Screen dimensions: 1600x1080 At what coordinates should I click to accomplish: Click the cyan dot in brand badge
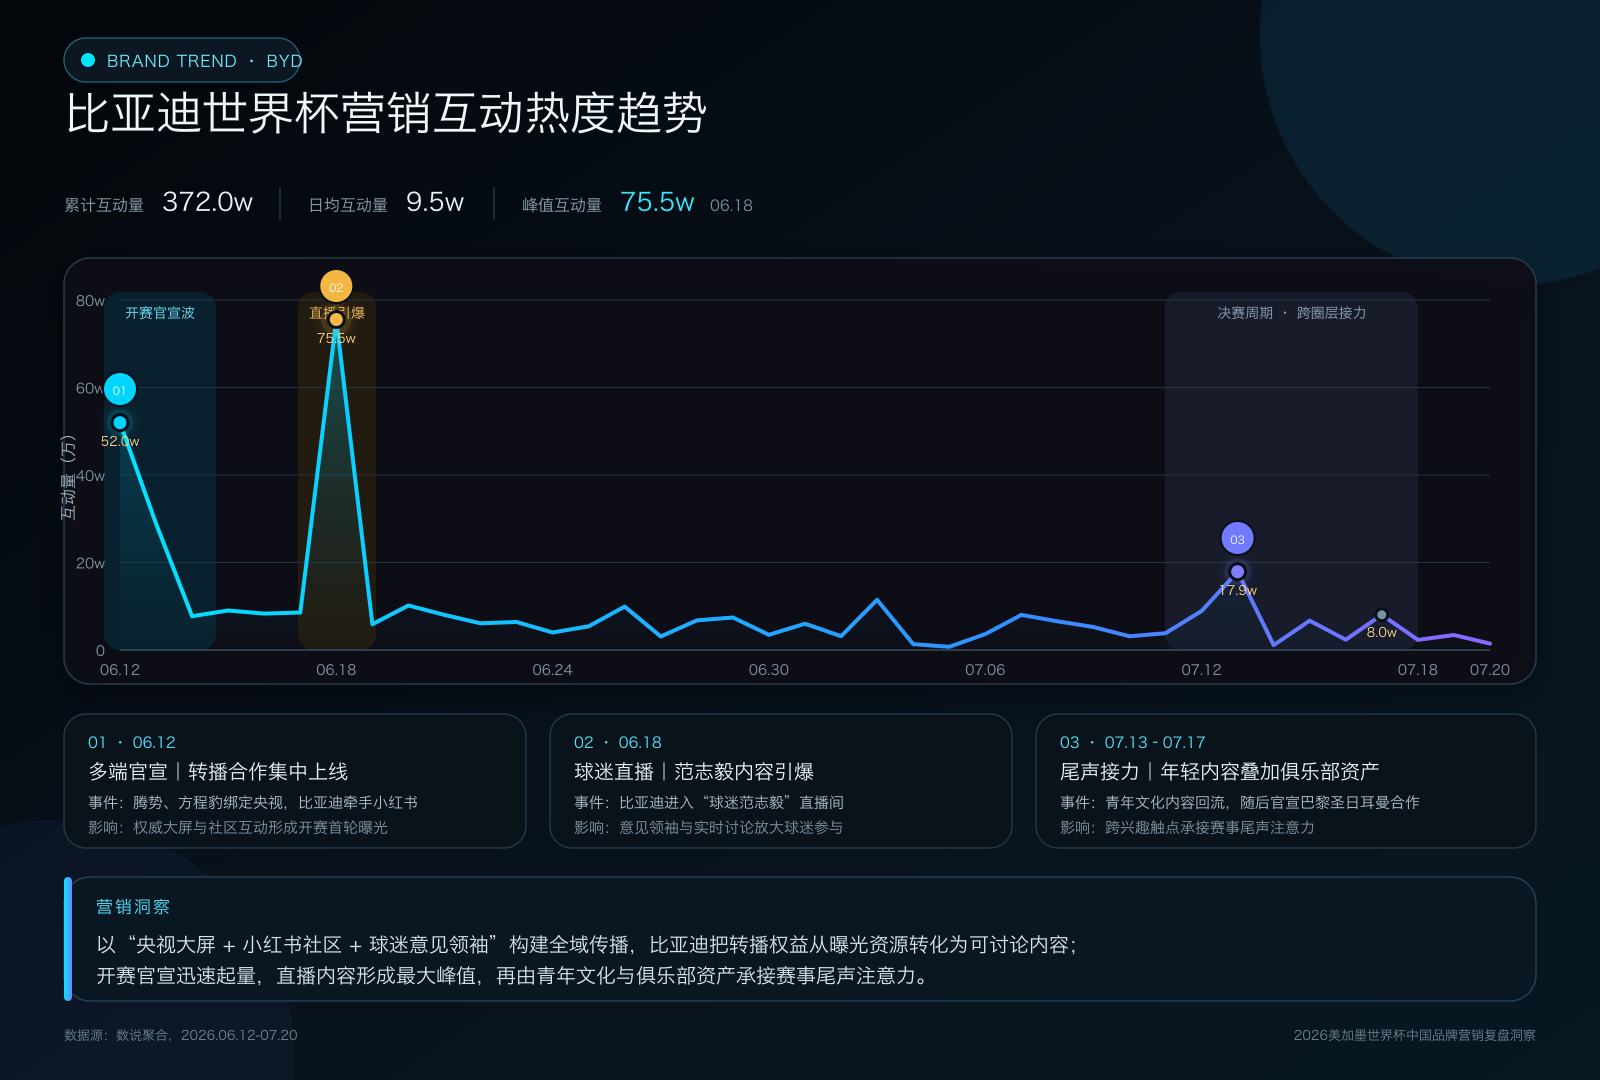tap(88, 60)
